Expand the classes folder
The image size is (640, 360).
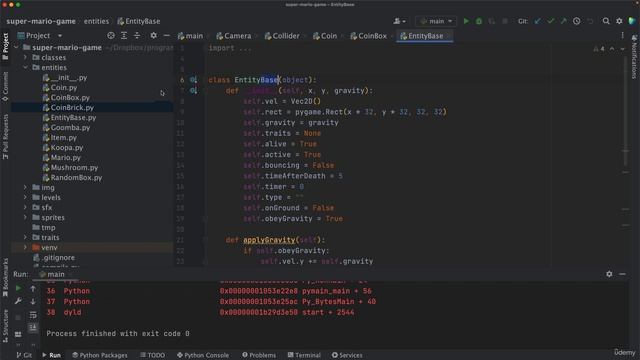click(25, 58)
